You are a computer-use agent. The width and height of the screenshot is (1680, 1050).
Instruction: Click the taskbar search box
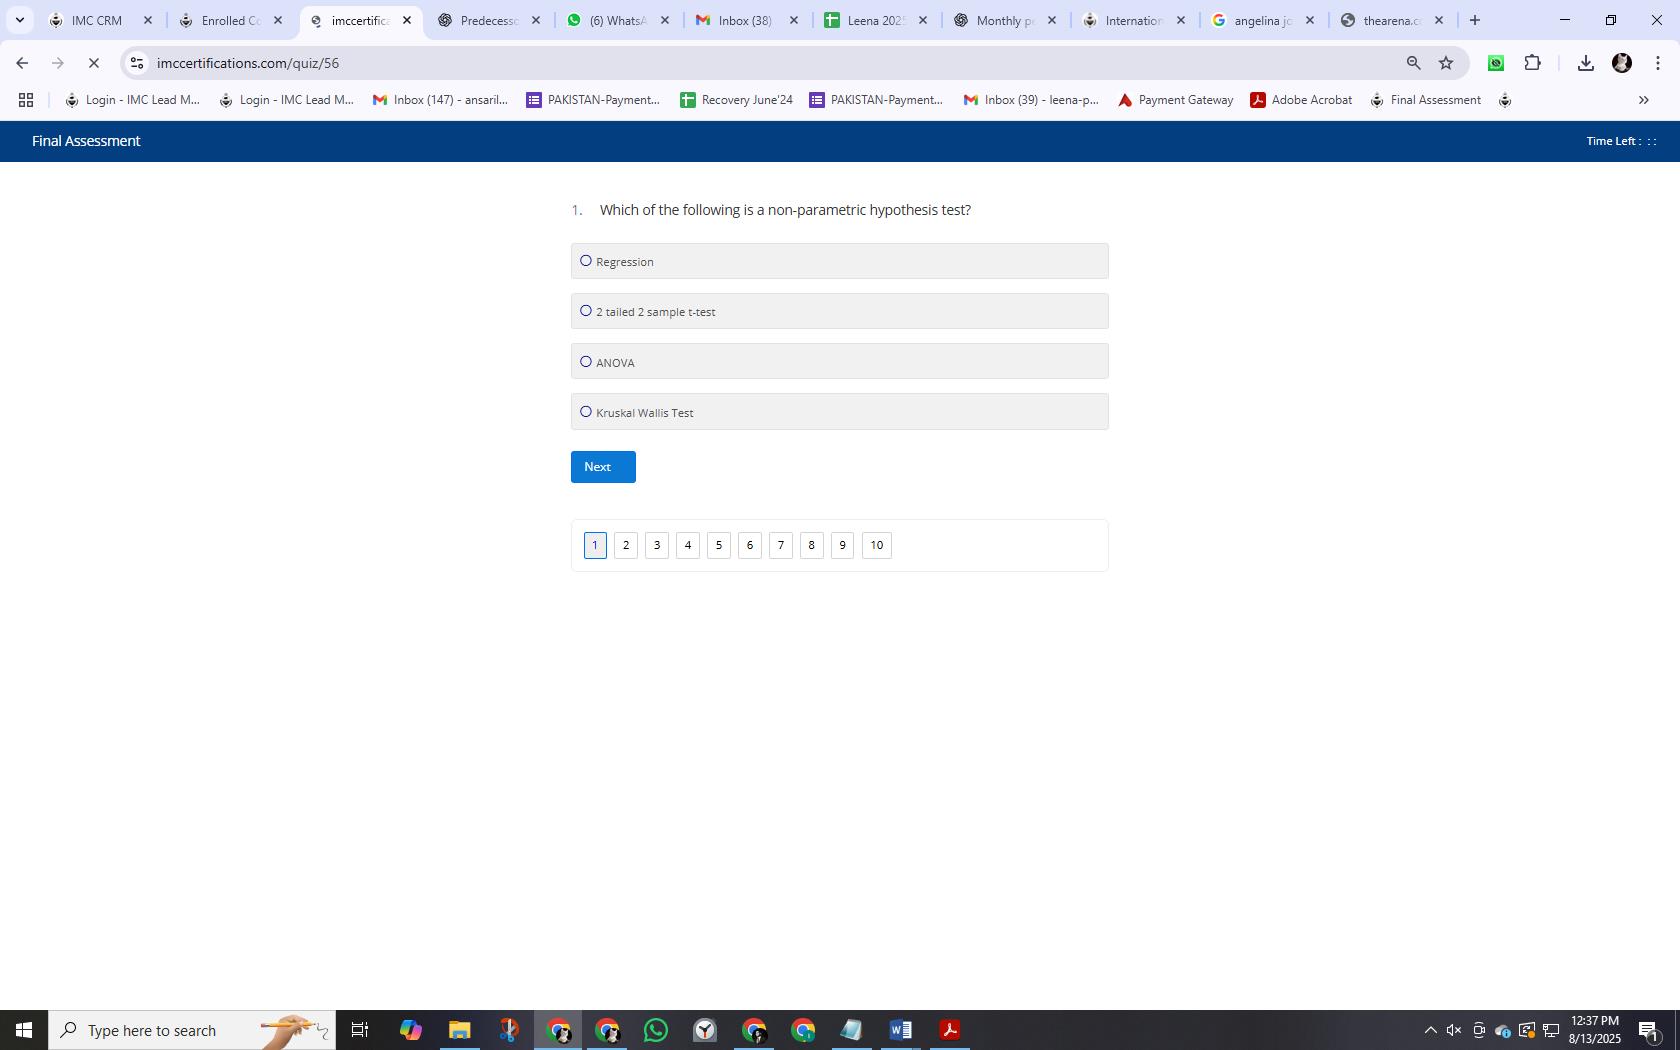point(192,1030)
